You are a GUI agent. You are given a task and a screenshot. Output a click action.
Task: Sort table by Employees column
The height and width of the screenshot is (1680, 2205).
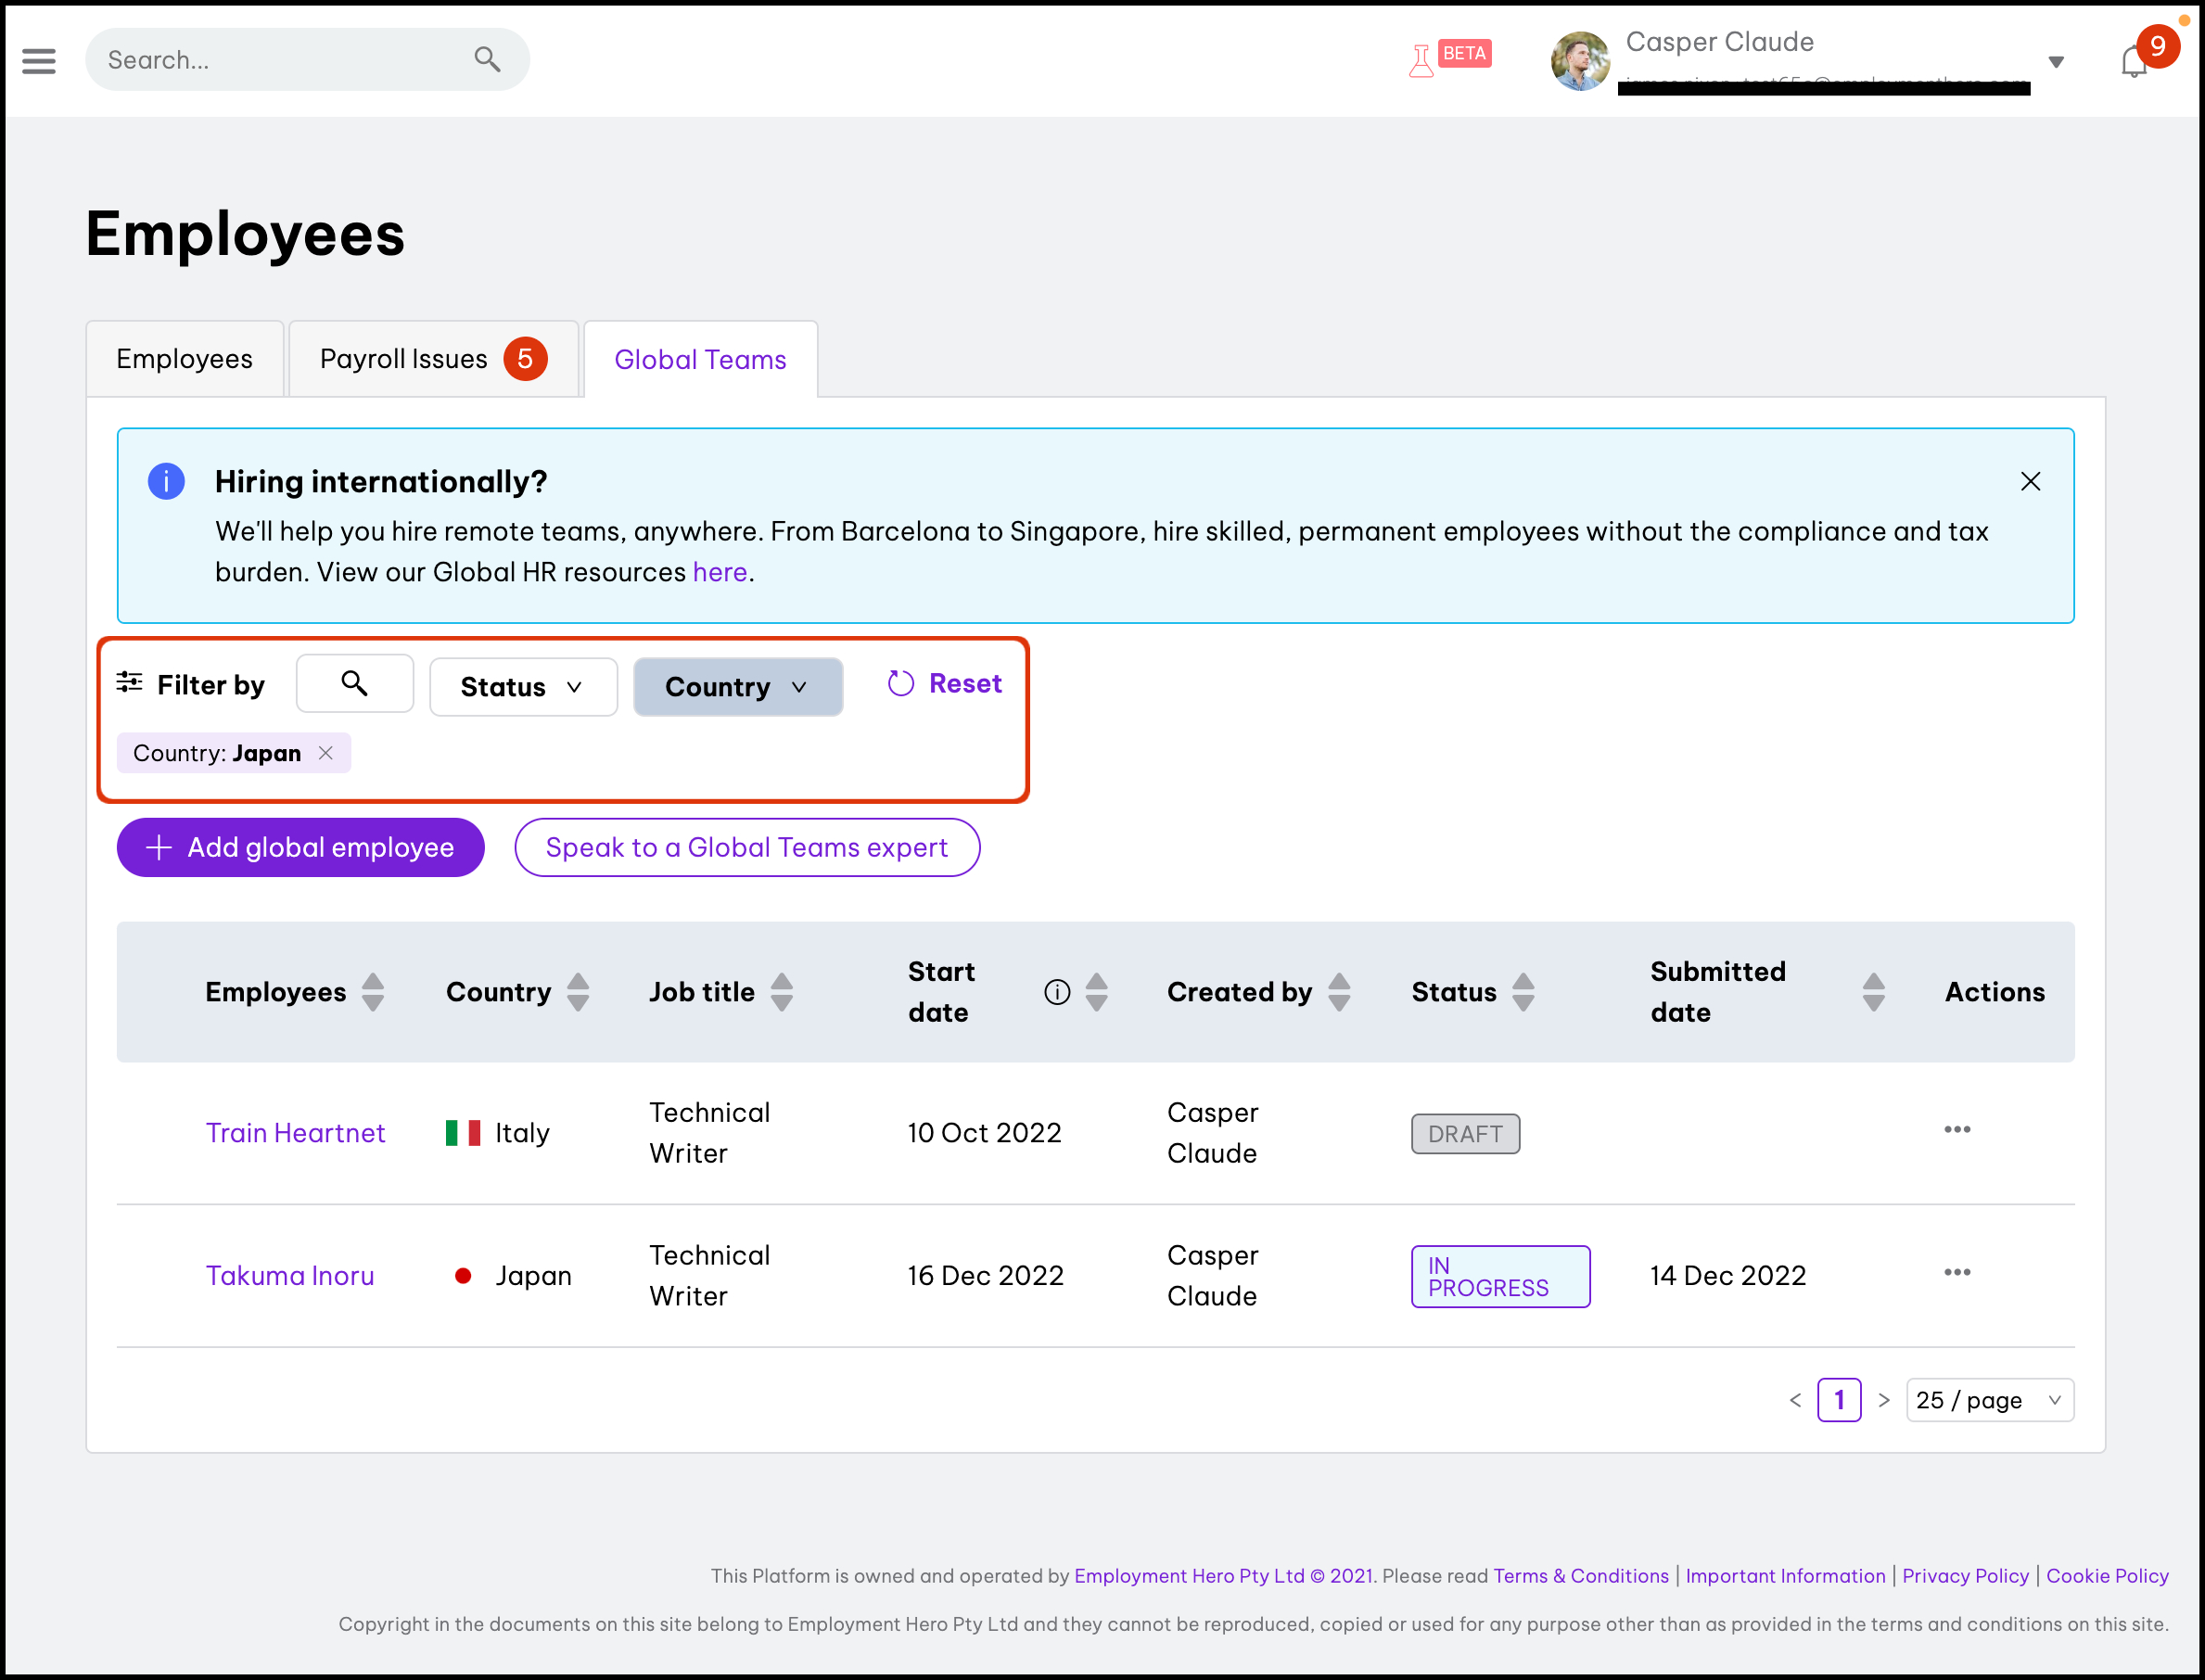(x=373, y=992)
